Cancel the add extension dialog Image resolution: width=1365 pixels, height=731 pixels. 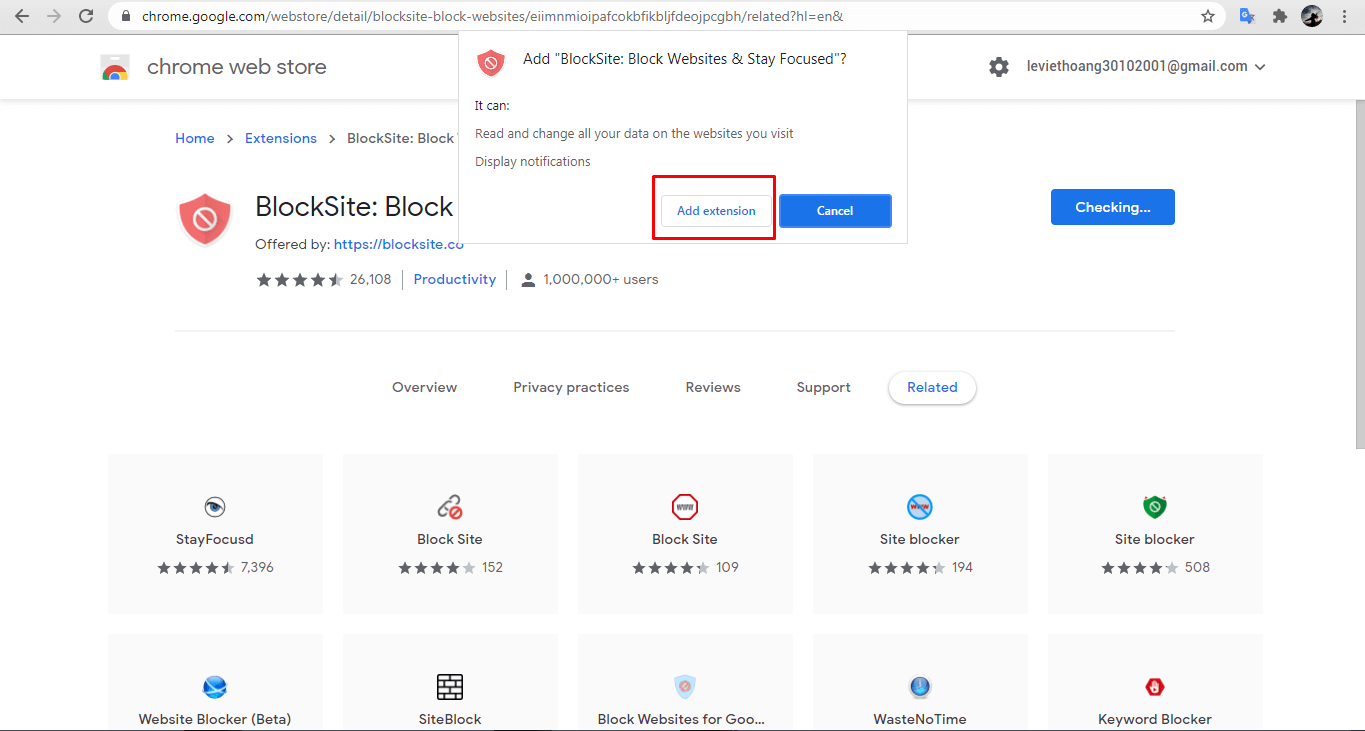tap(835, 211)
